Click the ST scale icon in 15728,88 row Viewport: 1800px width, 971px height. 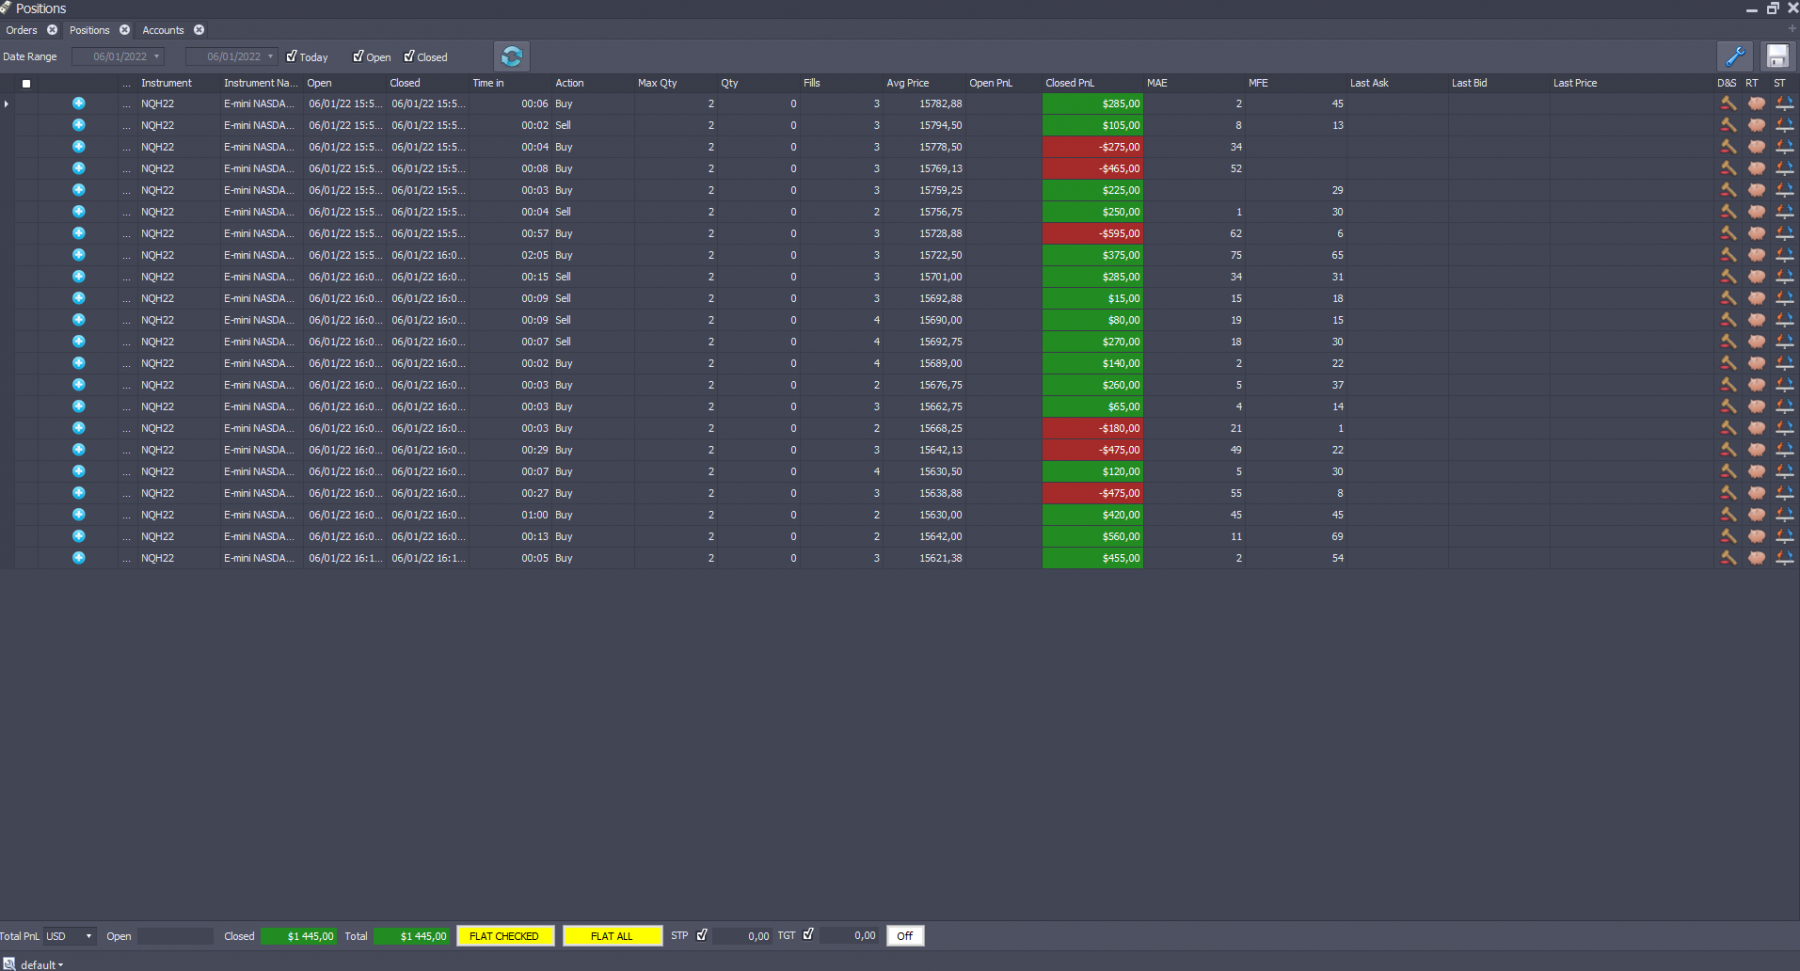coord(1784,233)
